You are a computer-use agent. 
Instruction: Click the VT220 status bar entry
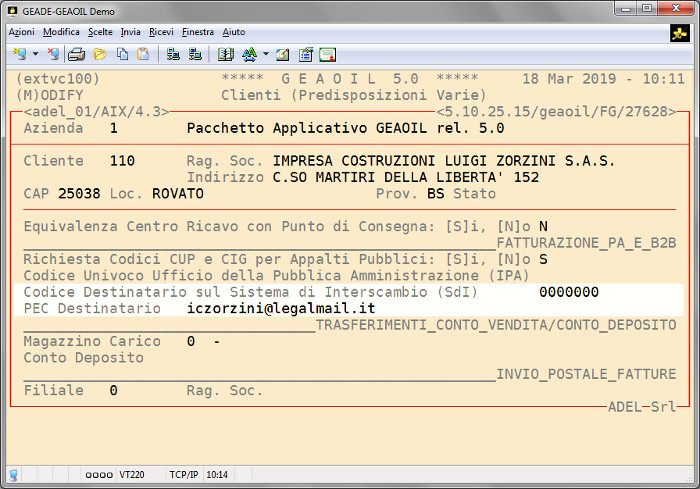click(132, 475)
